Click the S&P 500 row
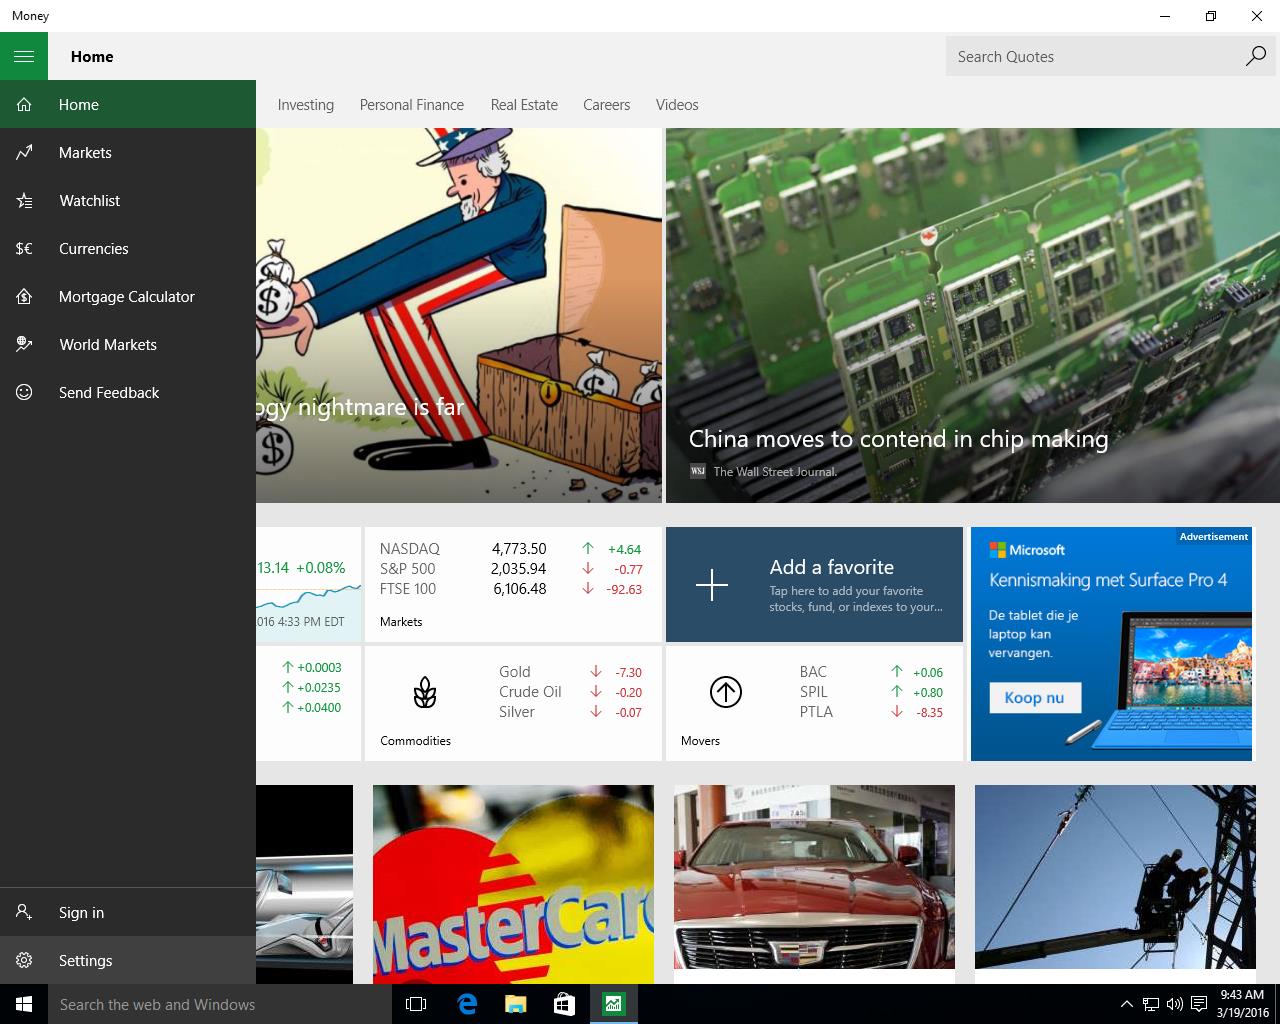Image resolution: width=1280 pixels, height=1024 pixels. tap(511, 568)
